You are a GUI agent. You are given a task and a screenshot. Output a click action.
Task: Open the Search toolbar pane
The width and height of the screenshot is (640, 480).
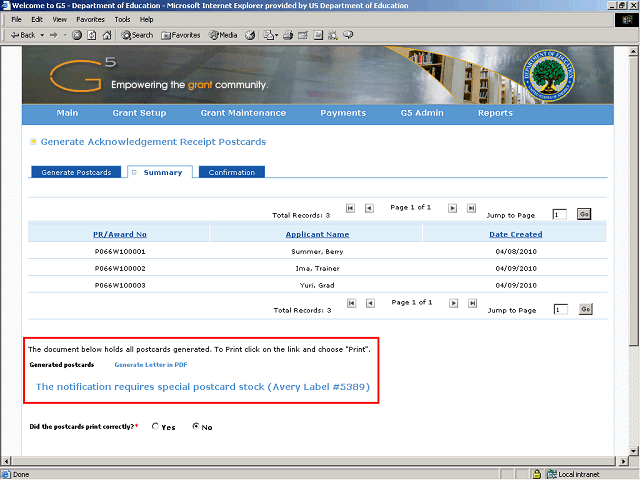click(137, 35)
